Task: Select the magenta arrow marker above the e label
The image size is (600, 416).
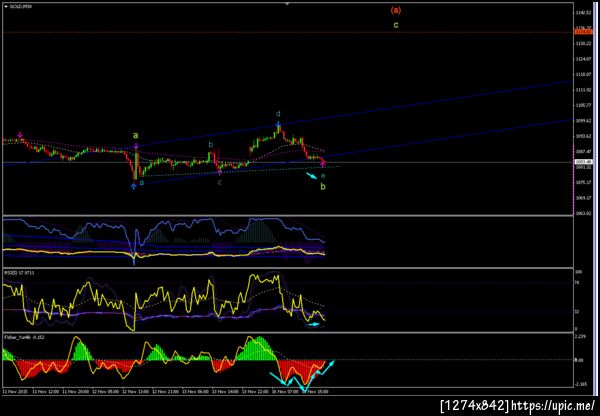Action: (x=323, y=164)
